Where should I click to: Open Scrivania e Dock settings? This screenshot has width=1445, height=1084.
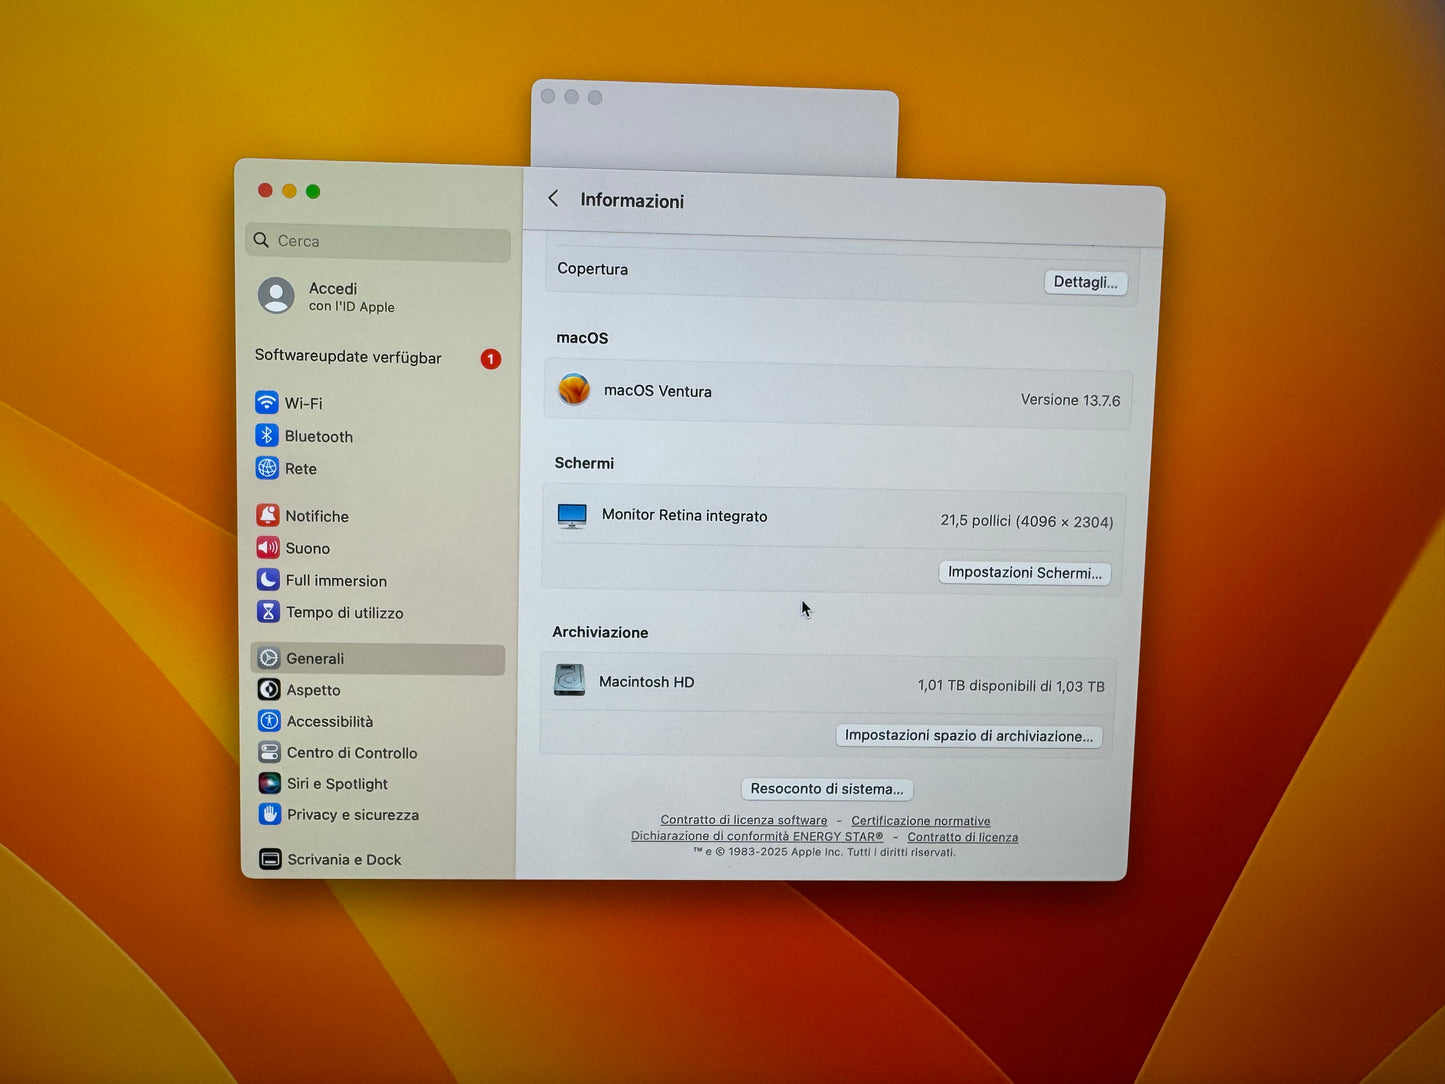pos(343,860)
